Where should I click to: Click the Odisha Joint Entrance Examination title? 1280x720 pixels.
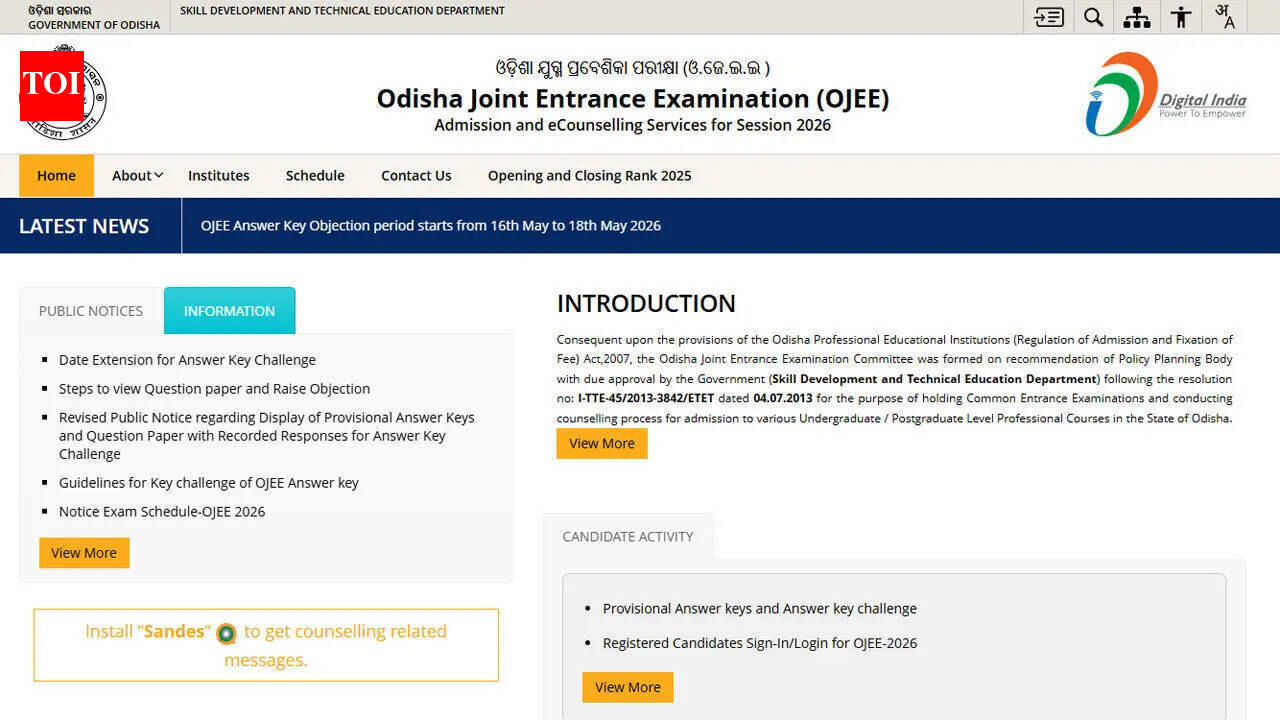click(x=633, y=99)
